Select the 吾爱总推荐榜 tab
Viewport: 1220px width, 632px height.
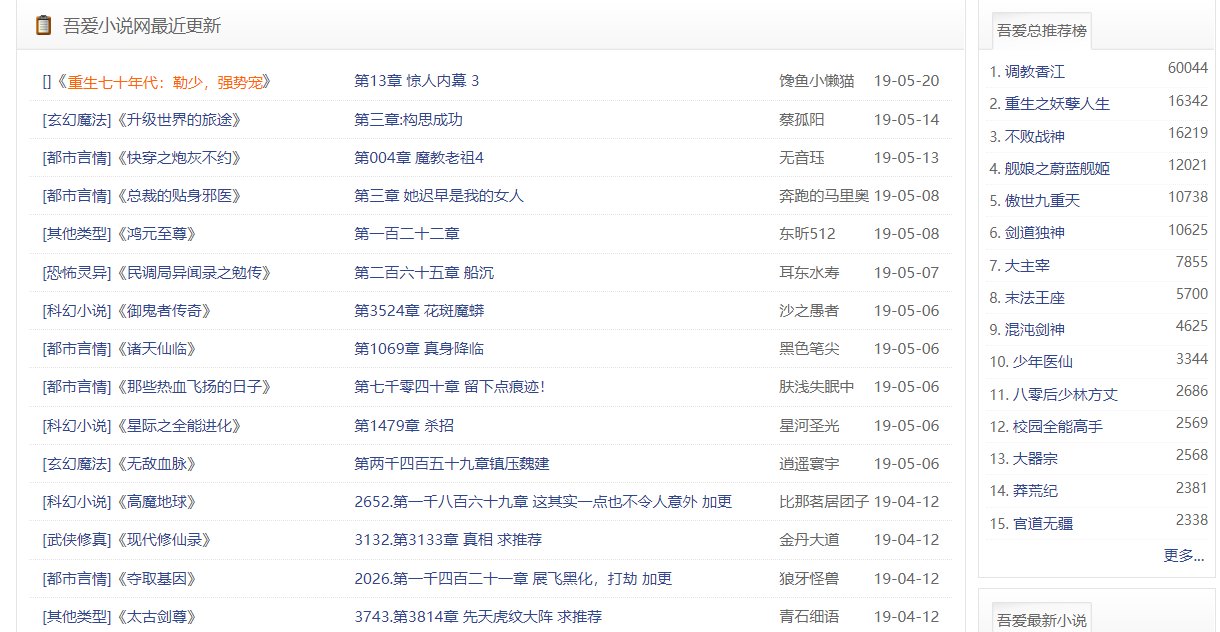point(1041,31)
